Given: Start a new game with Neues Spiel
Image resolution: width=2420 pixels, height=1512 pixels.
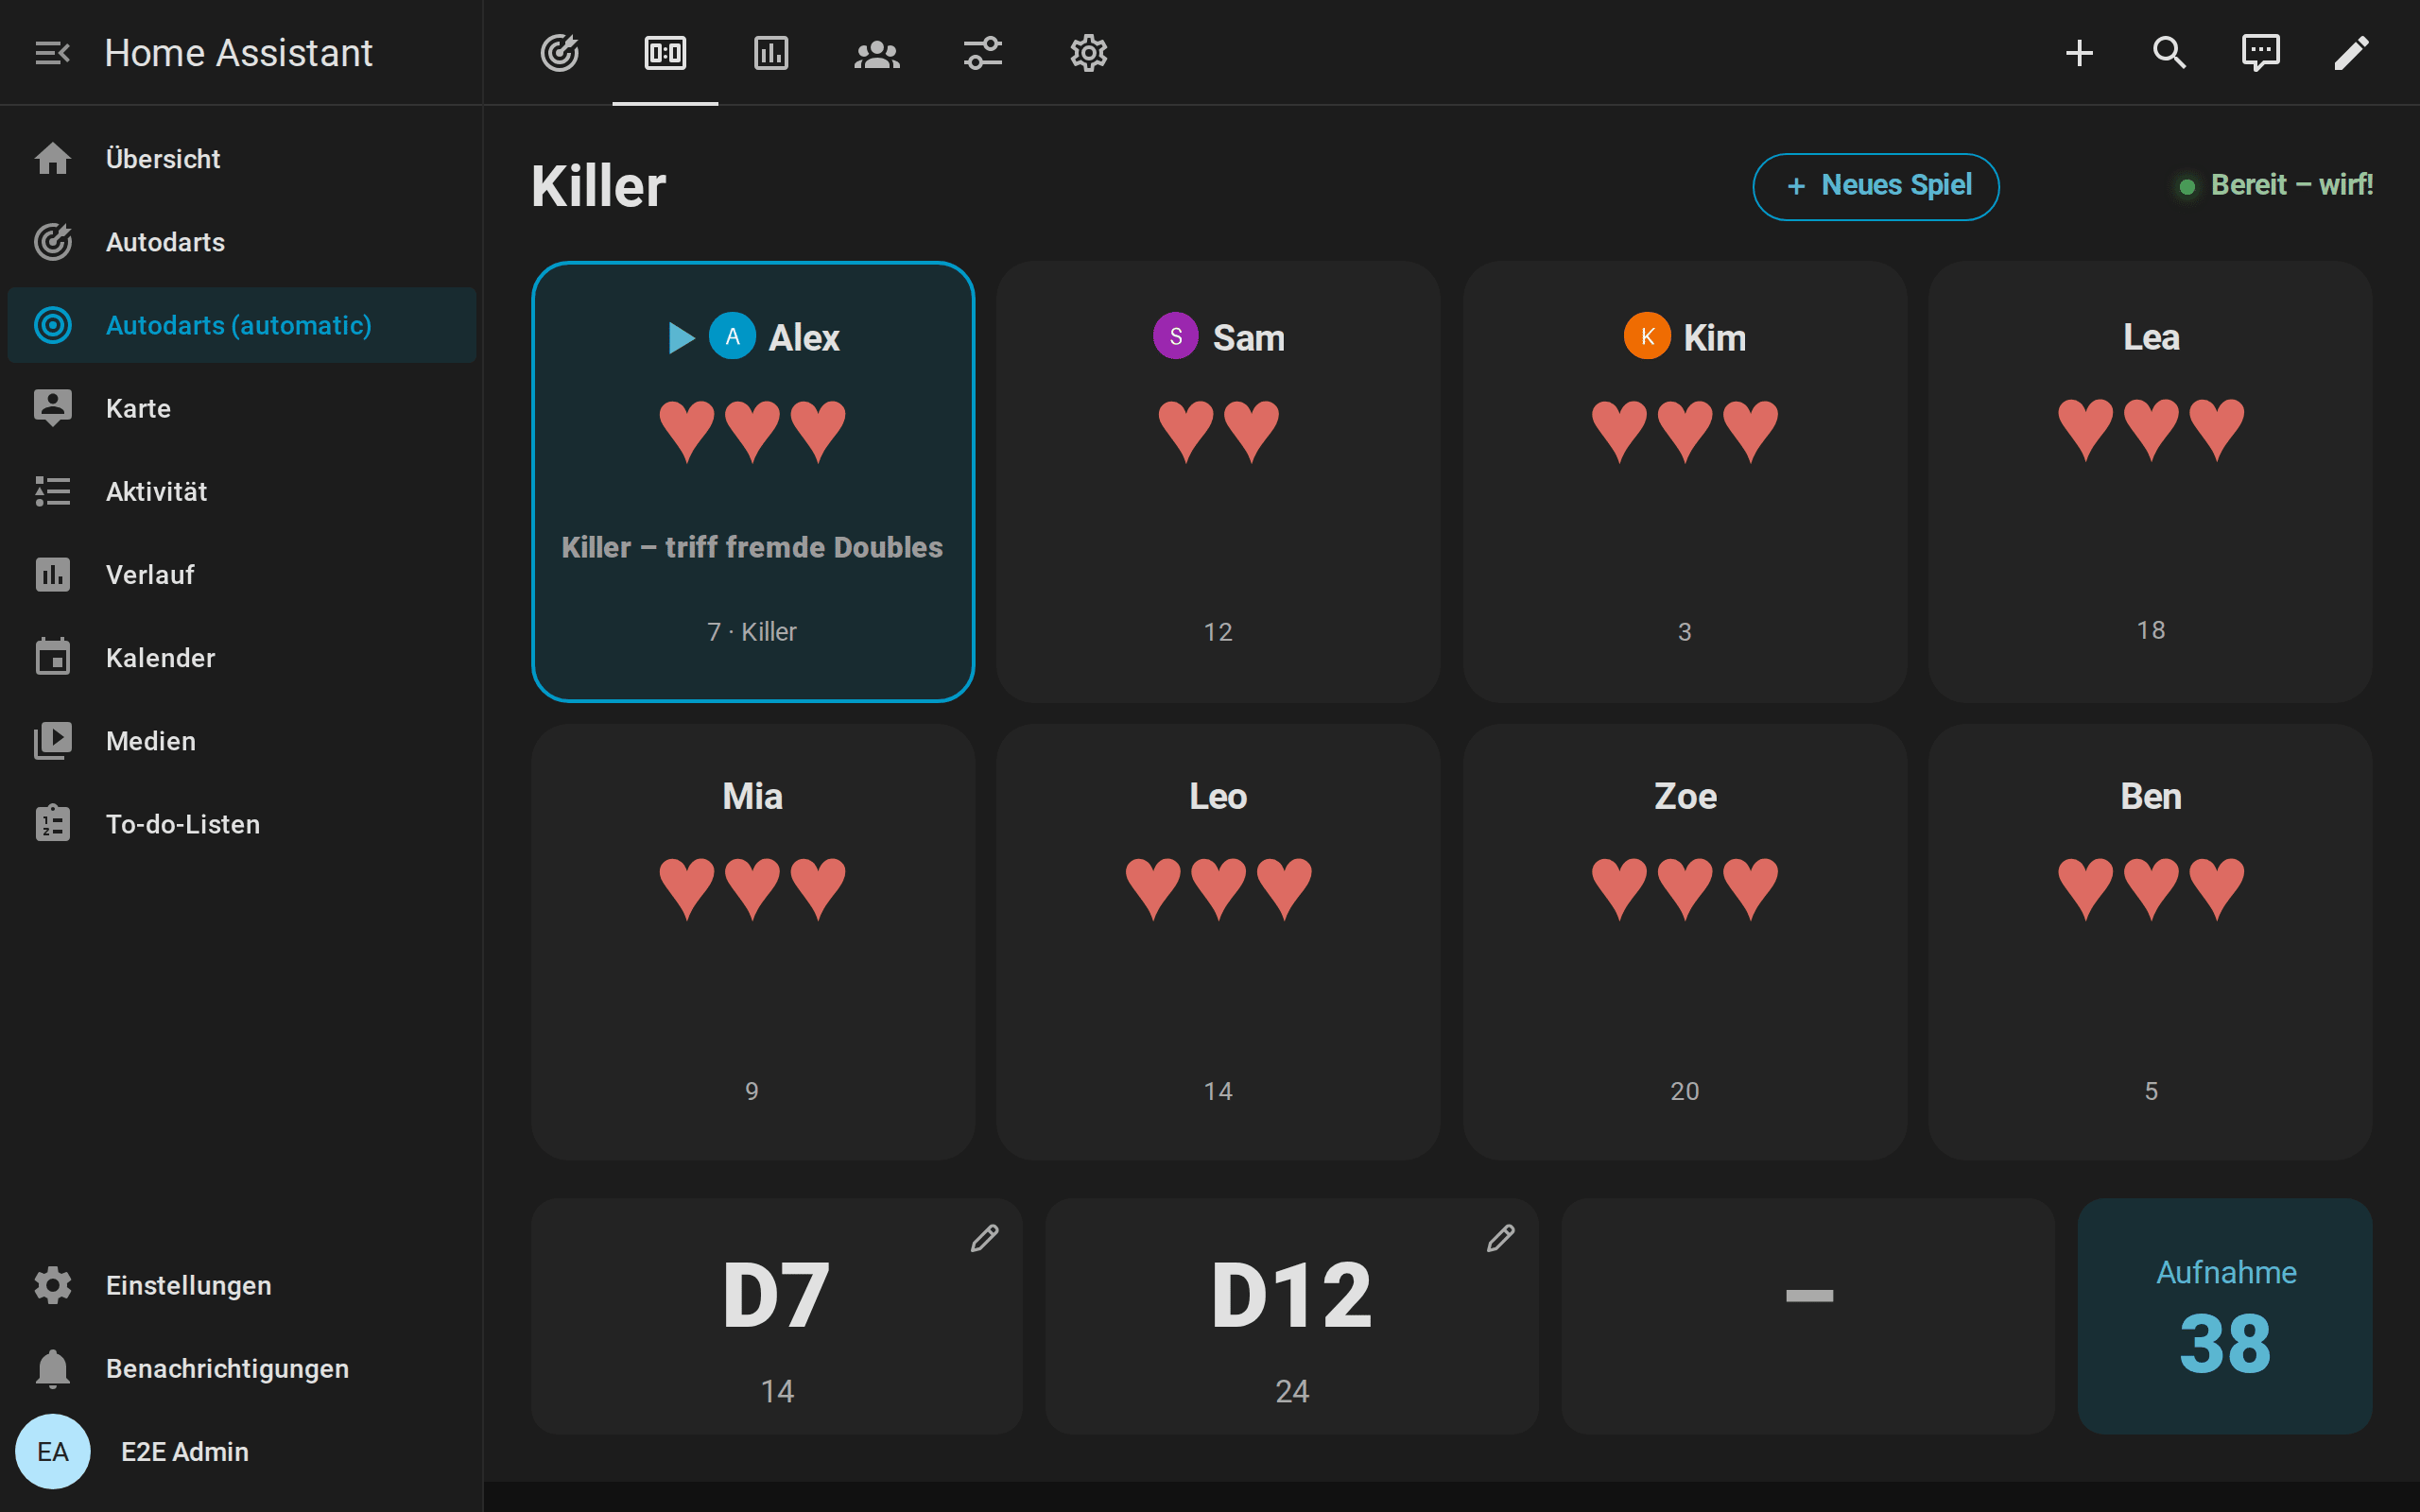Looking at the screenshot, I should [x=1876, y=186].
